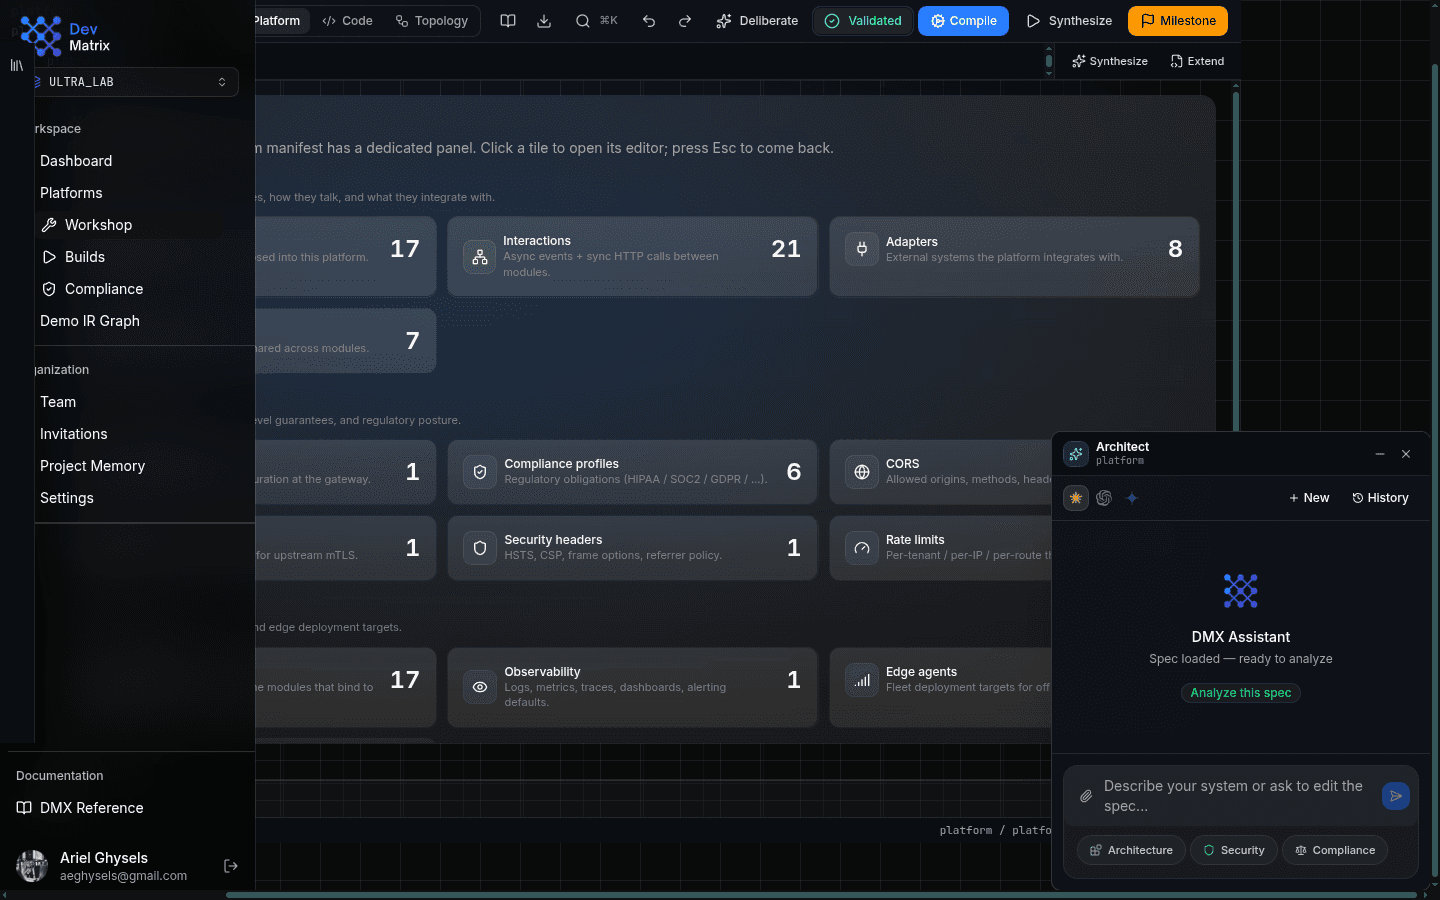1440x900 pixels.
Task: Click the download icon in toolbar
Action: 544,21
